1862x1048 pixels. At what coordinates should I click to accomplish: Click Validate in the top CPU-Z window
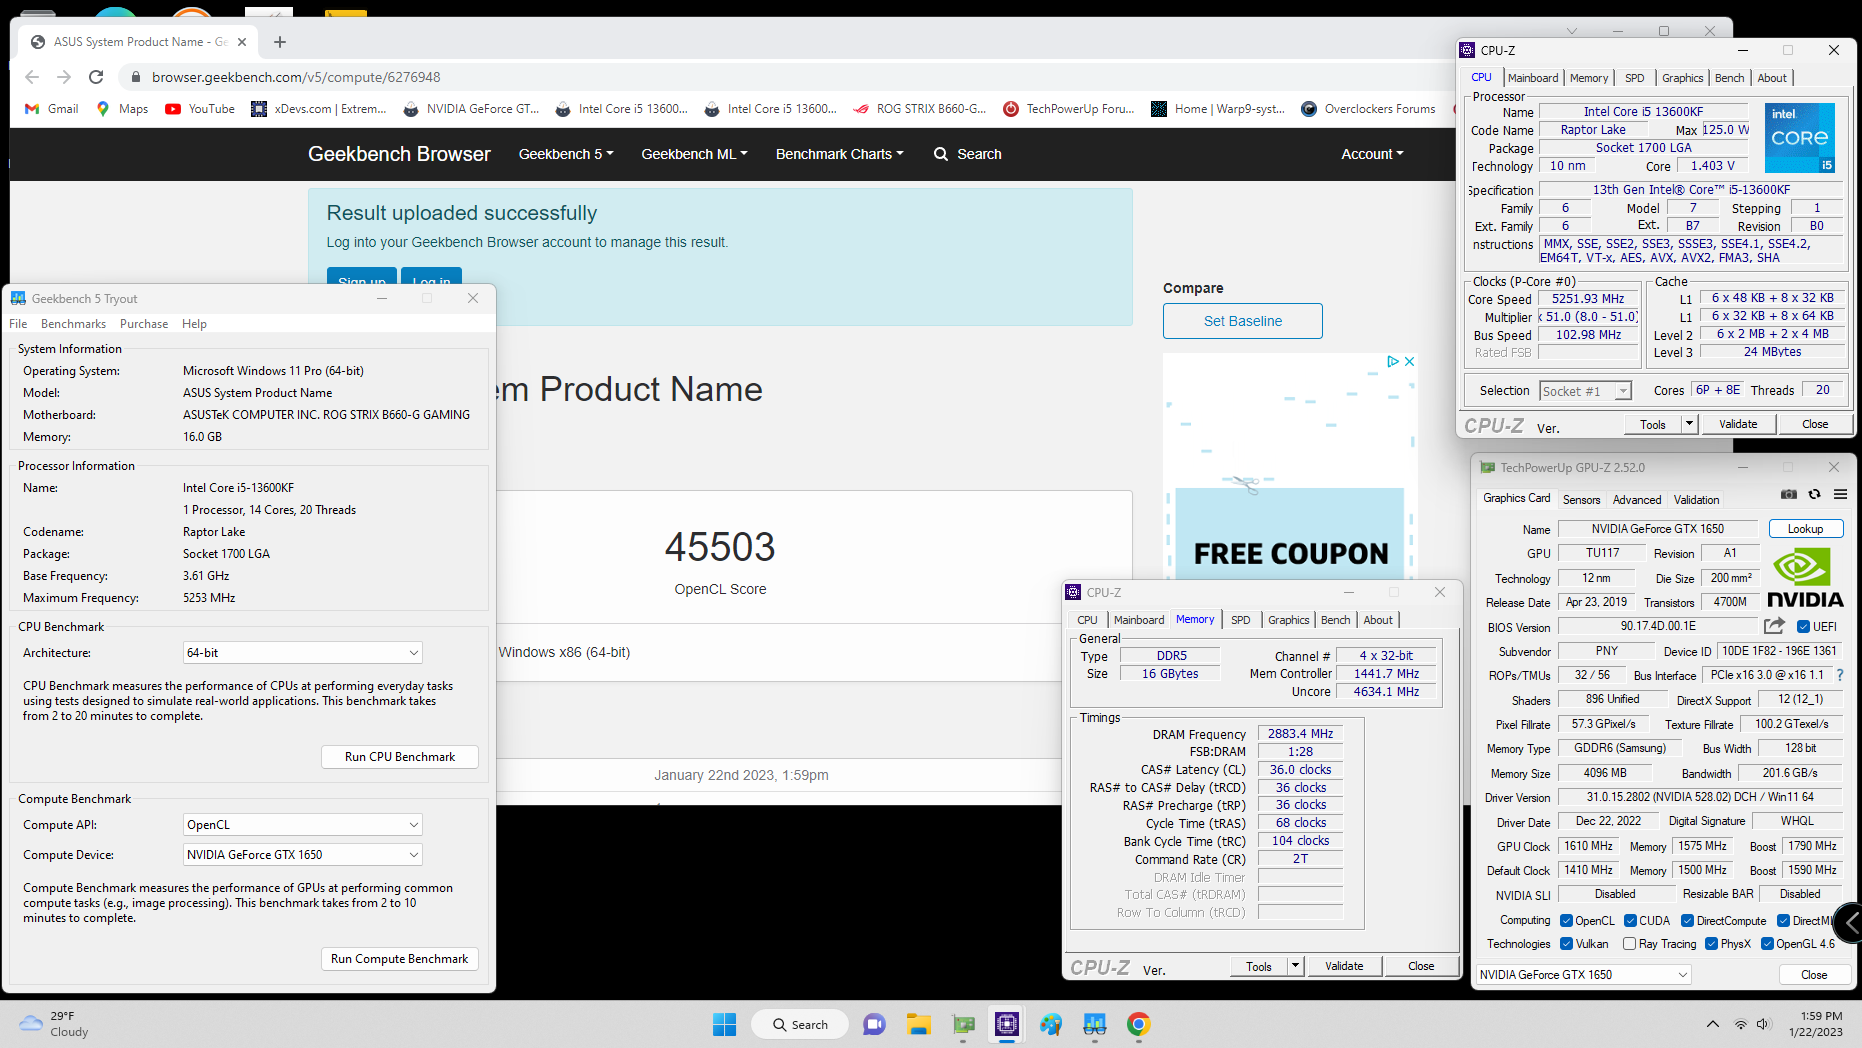pos(1738,424)
